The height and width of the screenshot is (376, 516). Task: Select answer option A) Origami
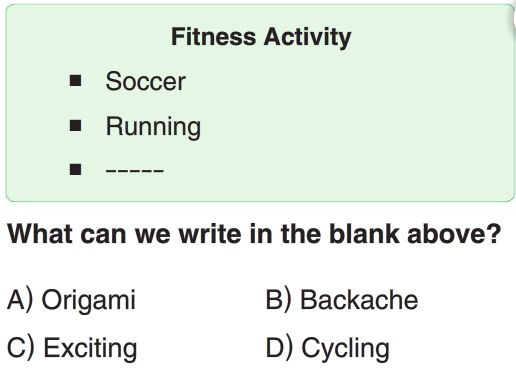71,300
